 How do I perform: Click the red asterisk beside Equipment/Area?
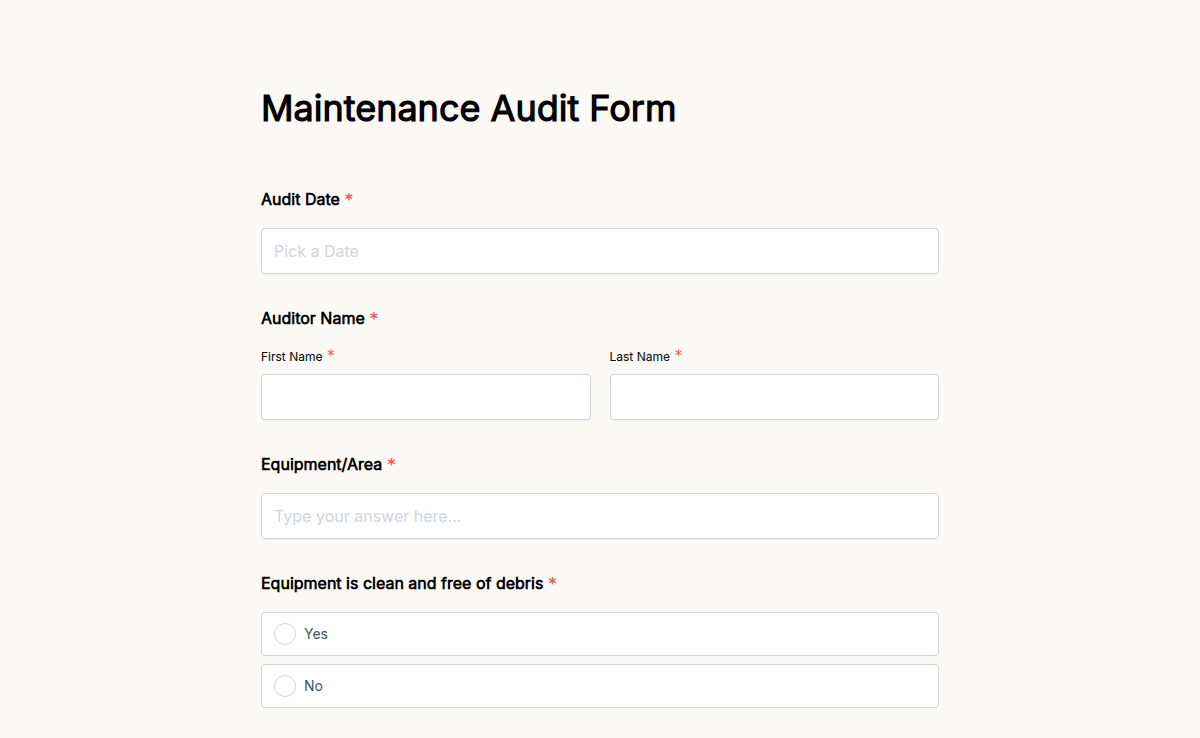391,464
